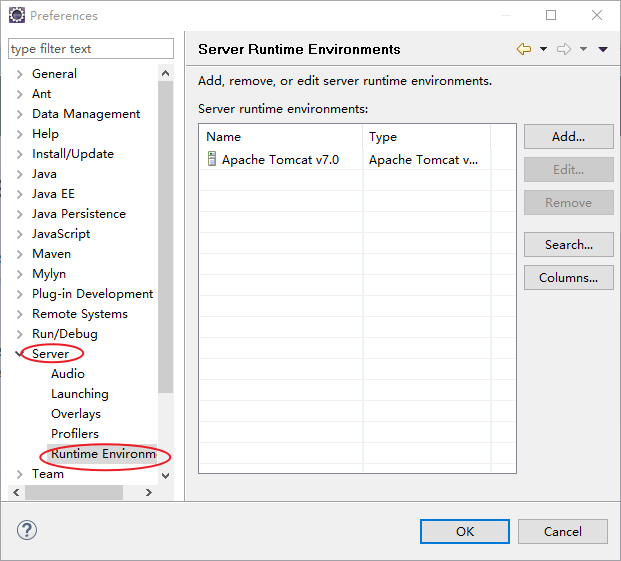621x561 pixels.
Task: Select the General tree item
Action: click(54, 74)
